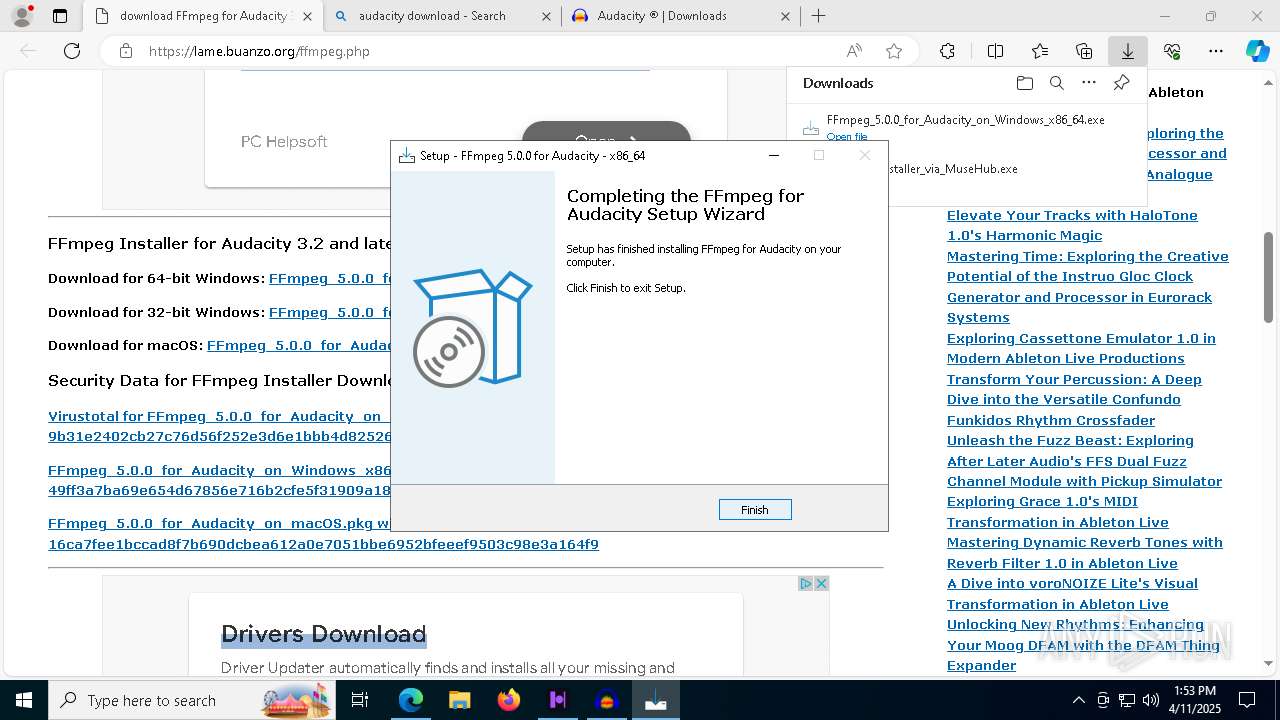Image resolution: width=1280 pixels, height=720 pixels.
Task: Open MuseHub from the taskbar
Action: pos(558,700)
